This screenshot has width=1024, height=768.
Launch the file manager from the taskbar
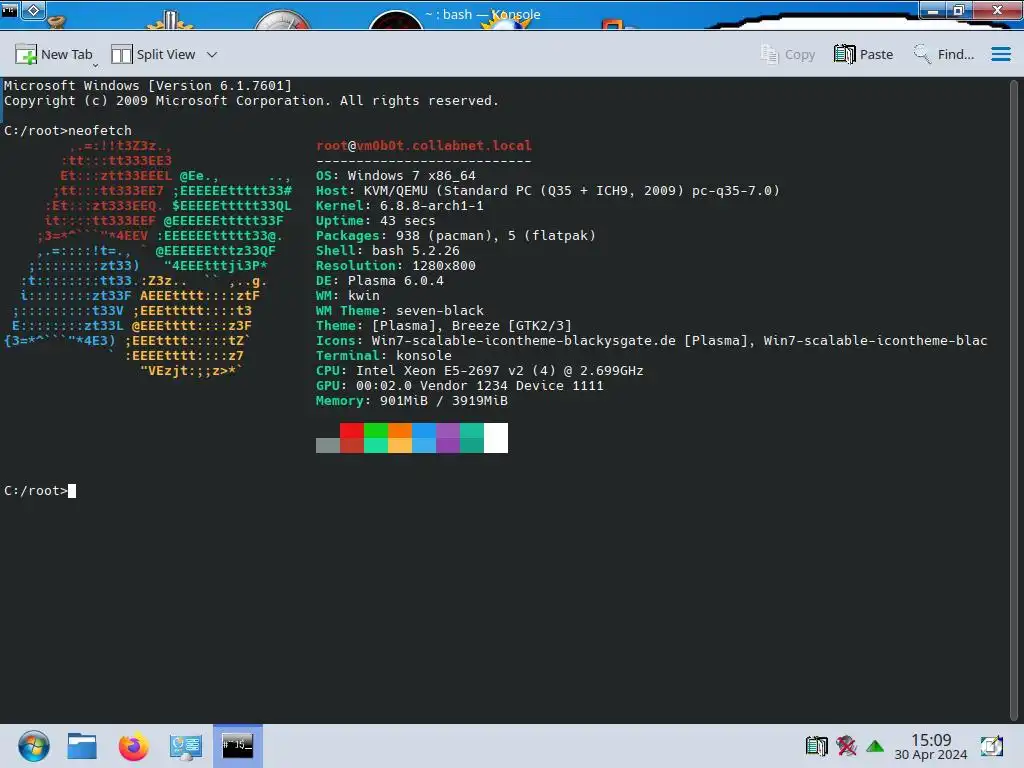click(82, 746)
